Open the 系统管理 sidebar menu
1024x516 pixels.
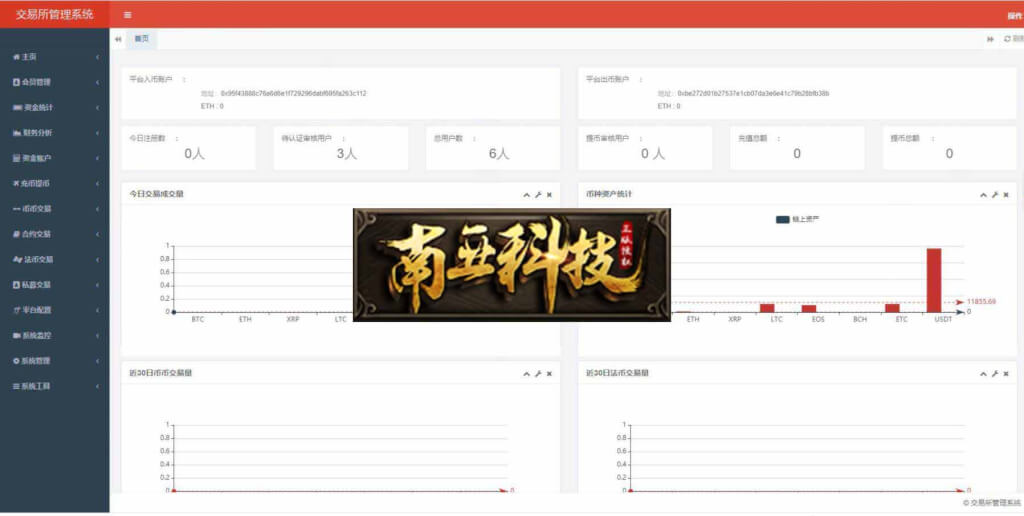pos(55,361)
